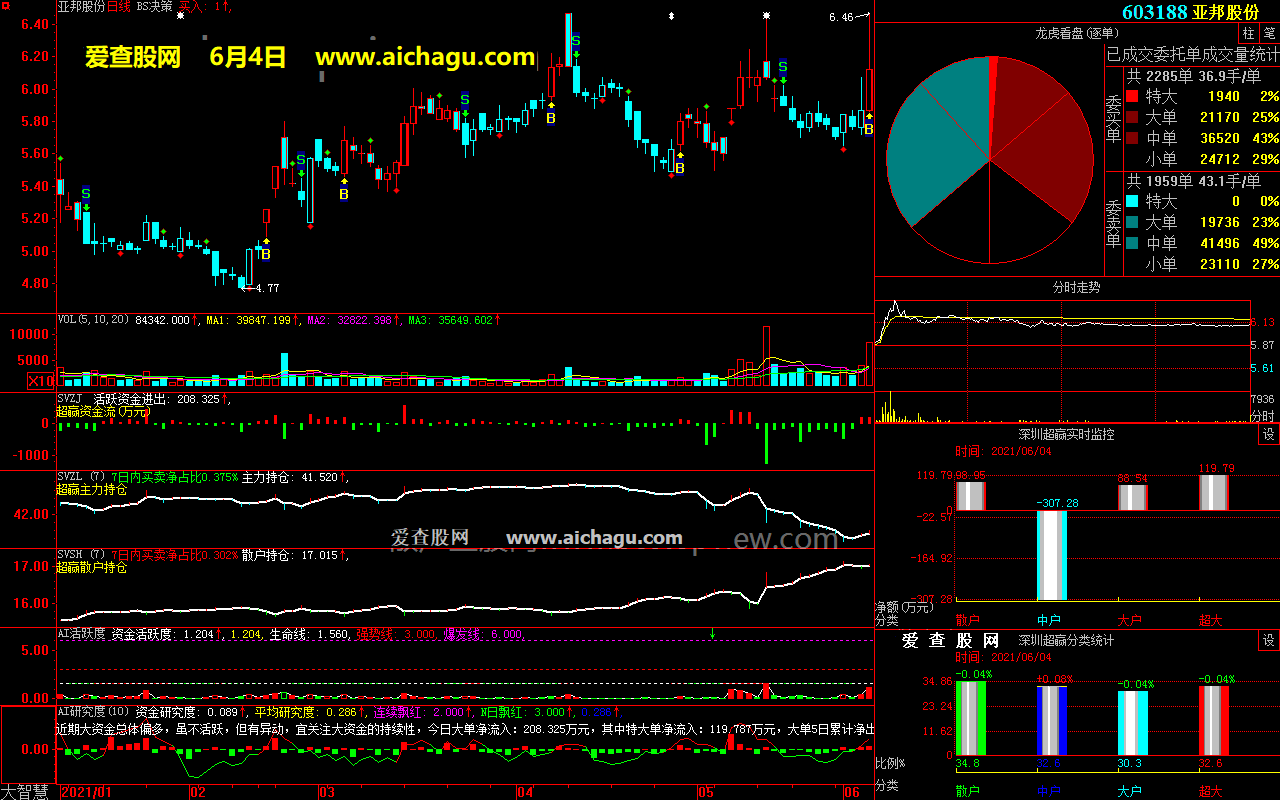The width and height of the screenshot is (1280, 800).
Task: Click the 4.77 low price label
Action: [x=267, y=289]
